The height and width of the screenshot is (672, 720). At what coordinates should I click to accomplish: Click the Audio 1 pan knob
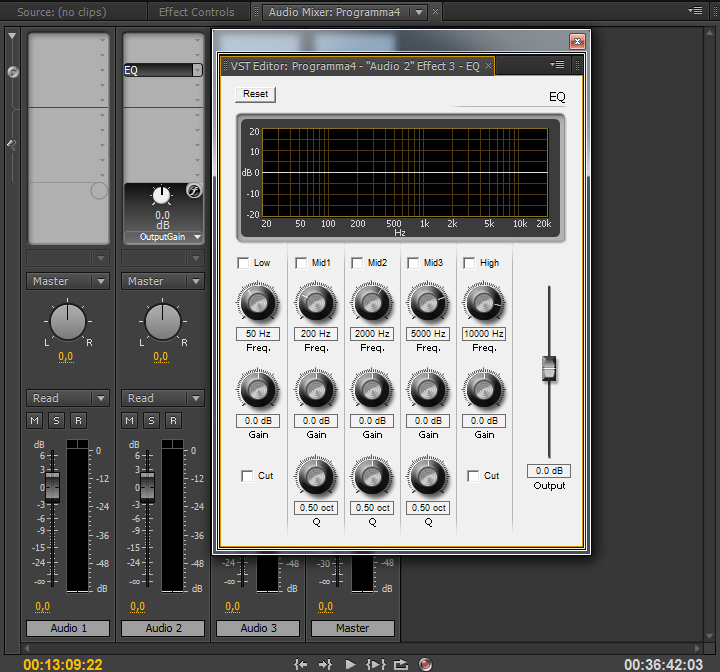(x=68, y=322)
